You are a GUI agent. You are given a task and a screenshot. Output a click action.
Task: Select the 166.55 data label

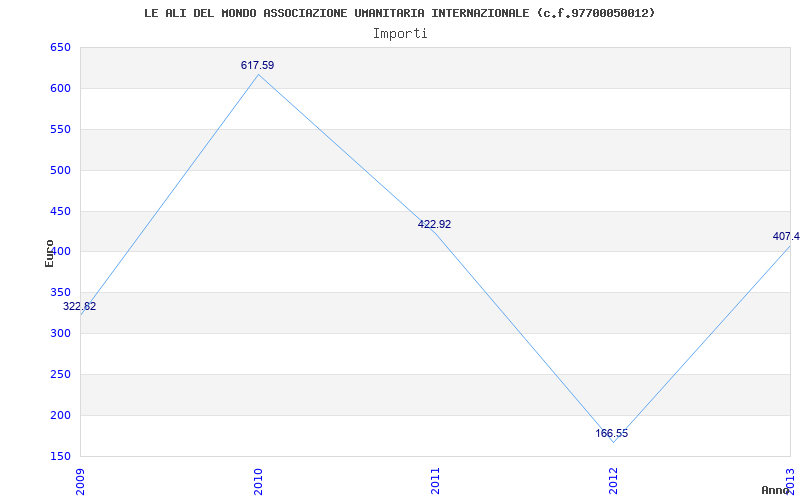coord(612,434)
